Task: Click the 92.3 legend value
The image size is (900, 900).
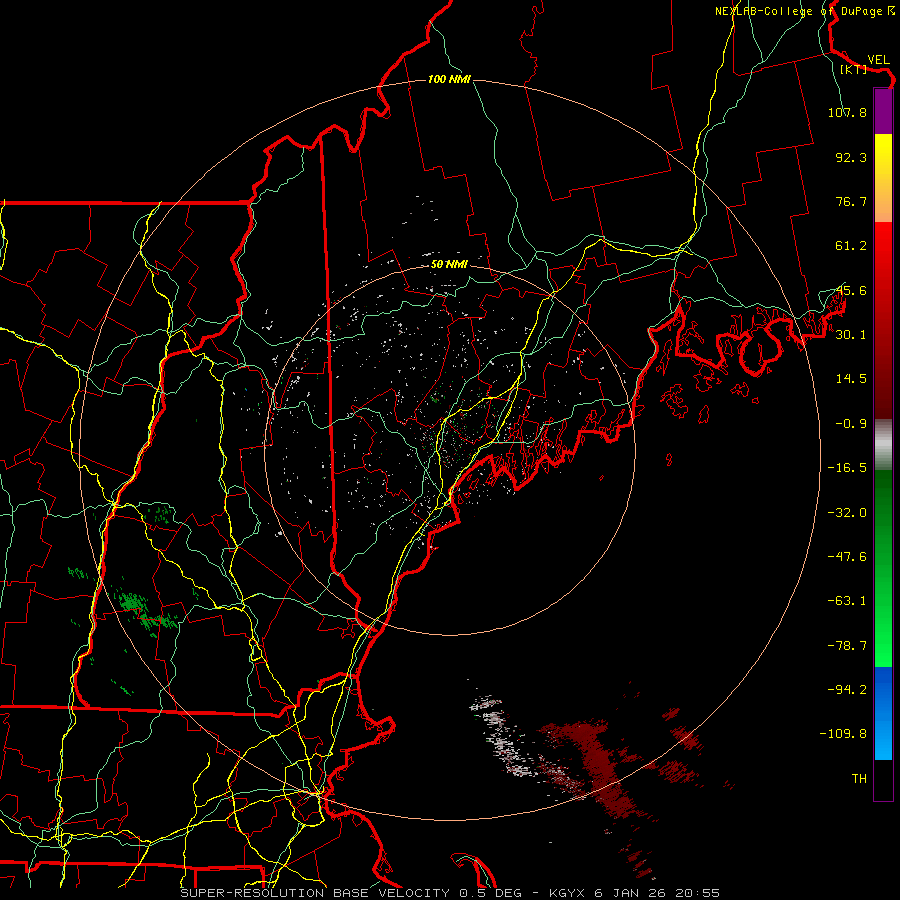Action: click(x=851, y=157)
